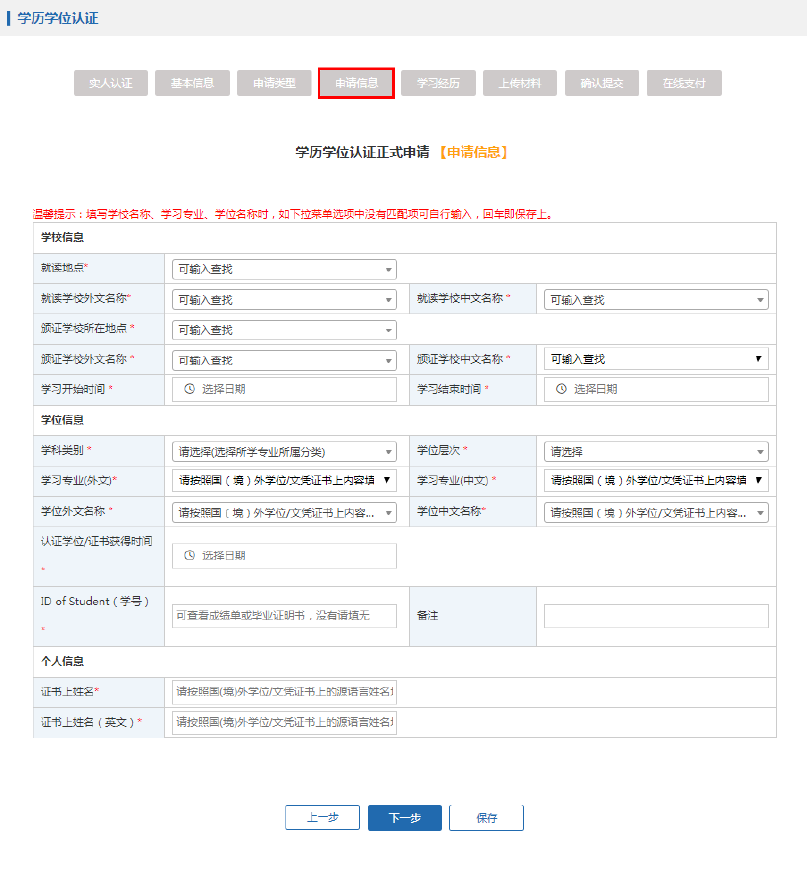Click the 下一步 button
Image resolution: width=807 pixels, height=882 pixels.
[404, 818]
